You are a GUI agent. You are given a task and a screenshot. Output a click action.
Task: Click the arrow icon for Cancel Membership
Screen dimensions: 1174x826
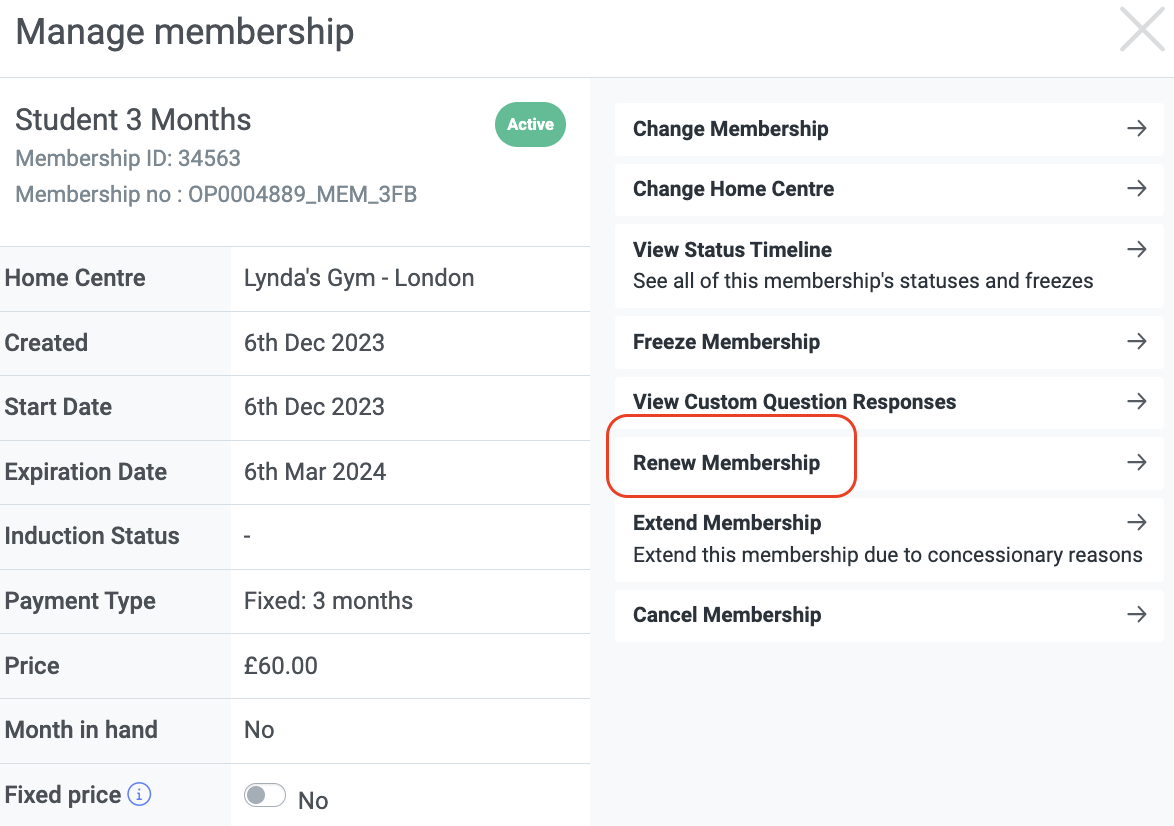tap(1137, 615)
